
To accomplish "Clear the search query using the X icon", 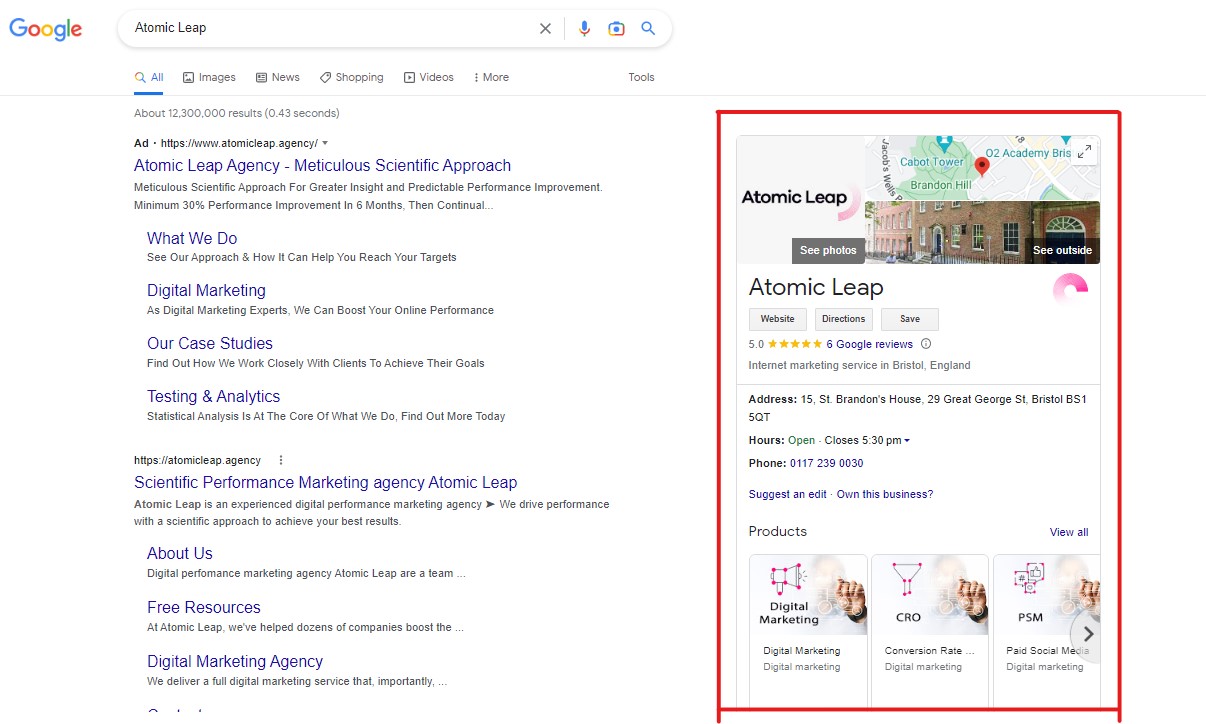I will (545, 28).
